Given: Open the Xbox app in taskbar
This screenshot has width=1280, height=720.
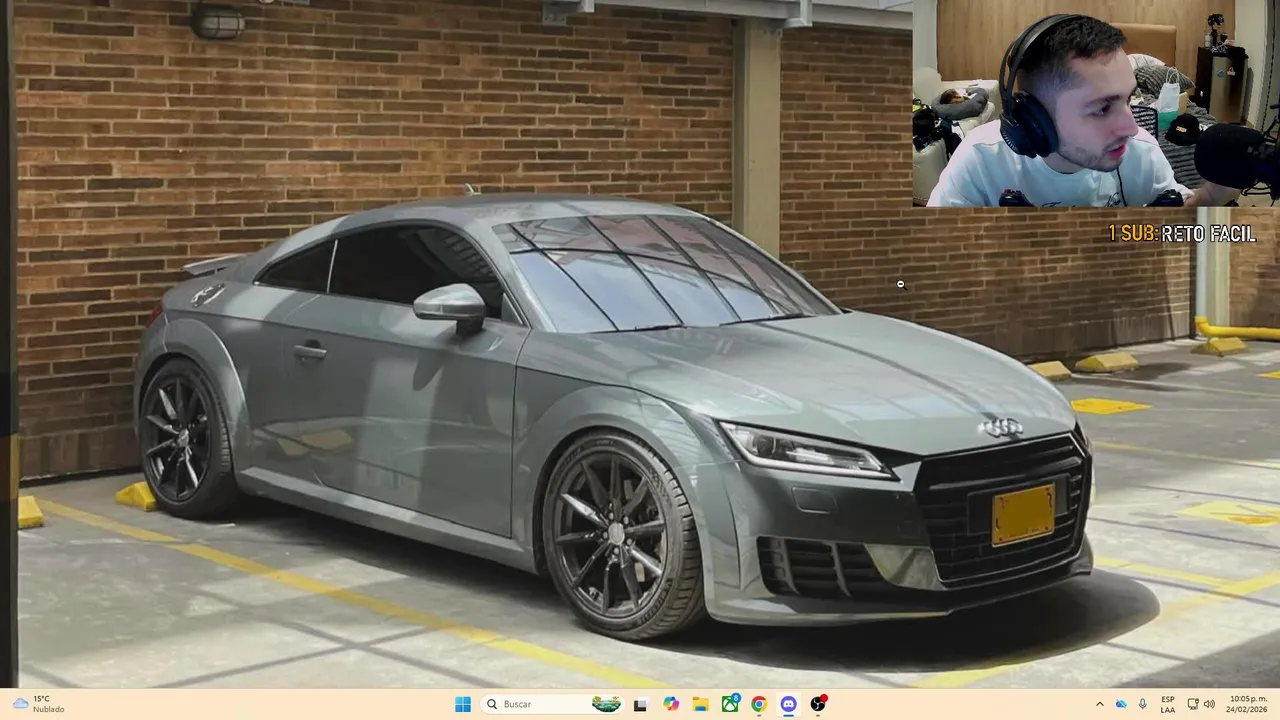Looking at the screenshot, I should (x=730, y=704).
